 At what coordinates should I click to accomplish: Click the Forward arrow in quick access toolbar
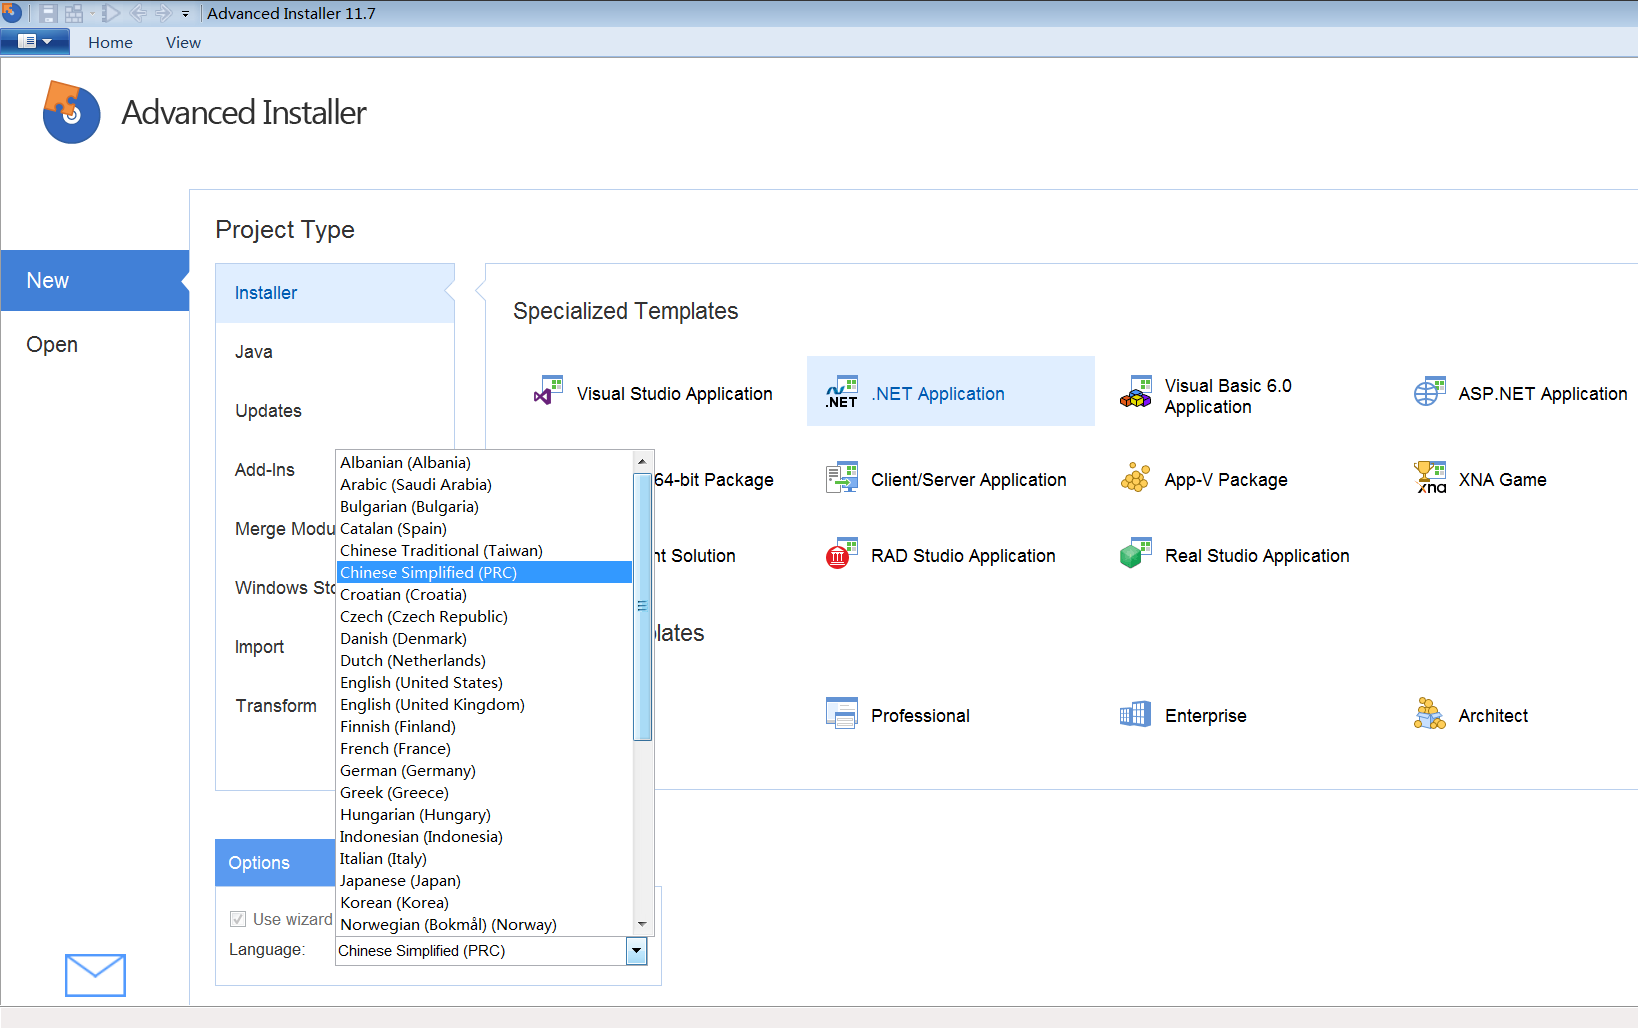[163, 14]
